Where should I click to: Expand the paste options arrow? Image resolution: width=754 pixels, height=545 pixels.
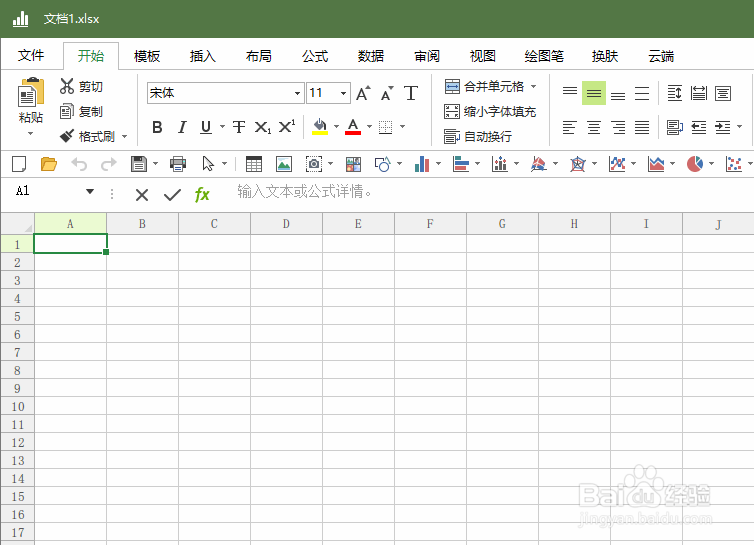[30, 133]
